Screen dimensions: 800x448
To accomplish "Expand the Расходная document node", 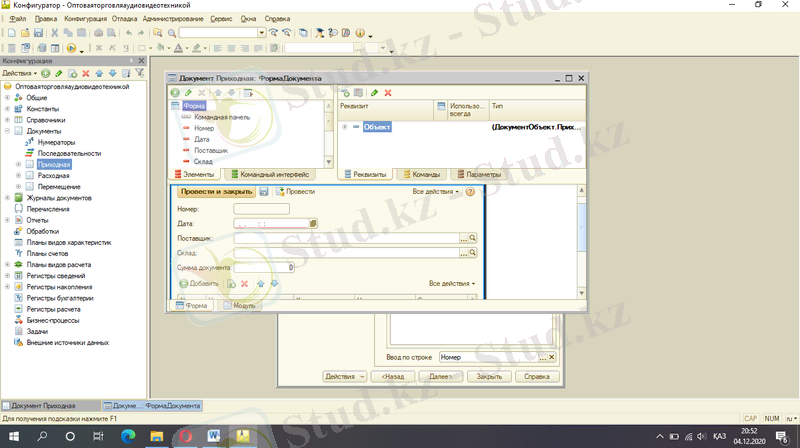I will point(19,175).
